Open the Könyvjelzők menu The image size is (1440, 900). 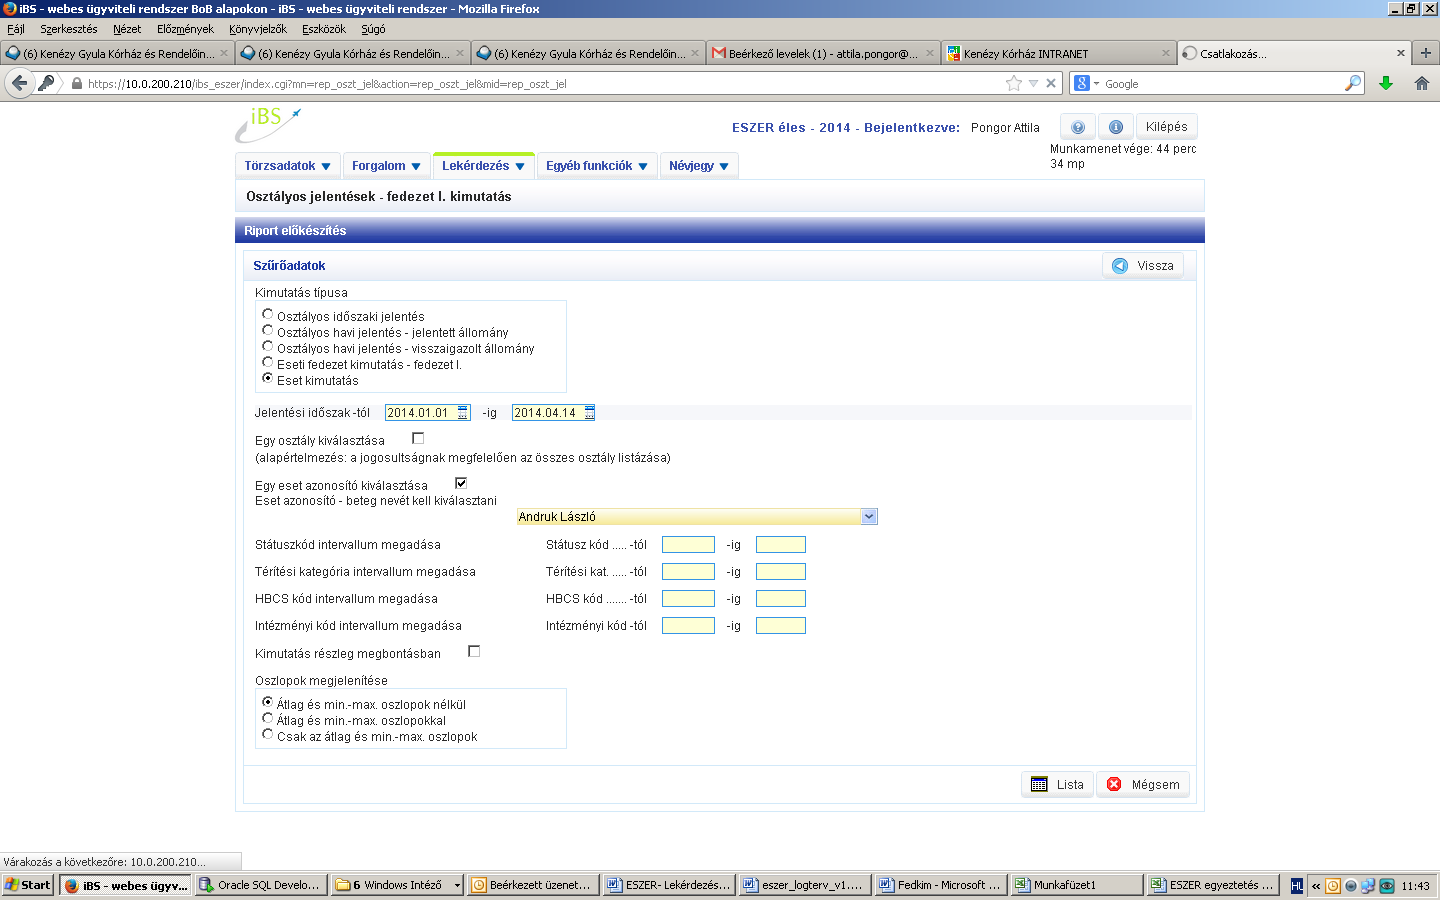coord(258,29)
